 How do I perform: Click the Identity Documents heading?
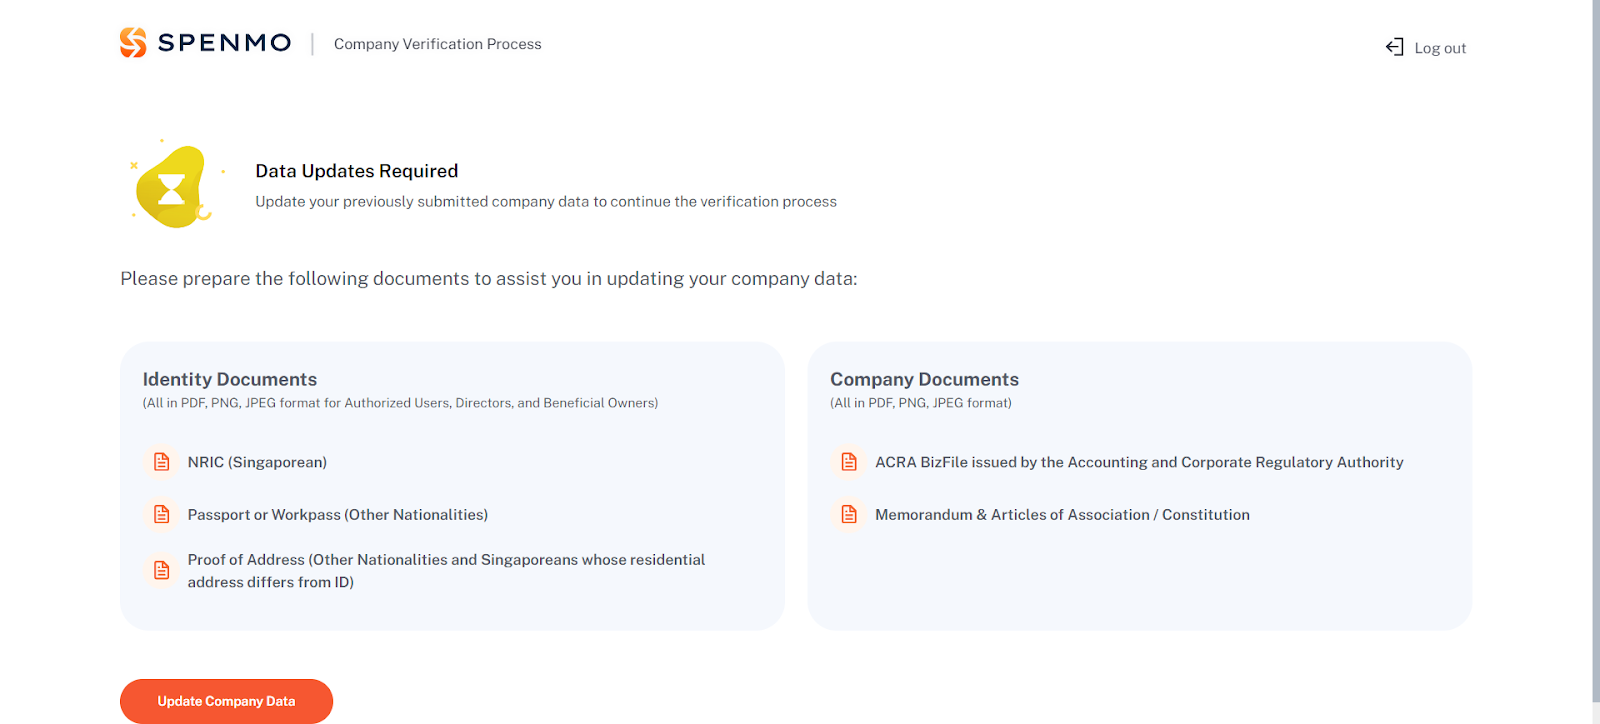(230, 379)
